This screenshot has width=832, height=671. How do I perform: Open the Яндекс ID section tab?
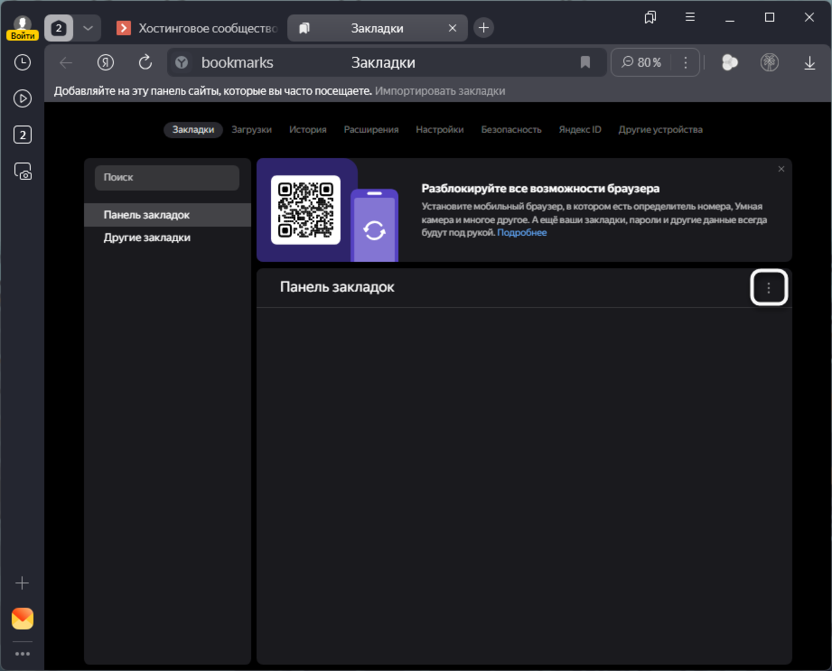580,130
